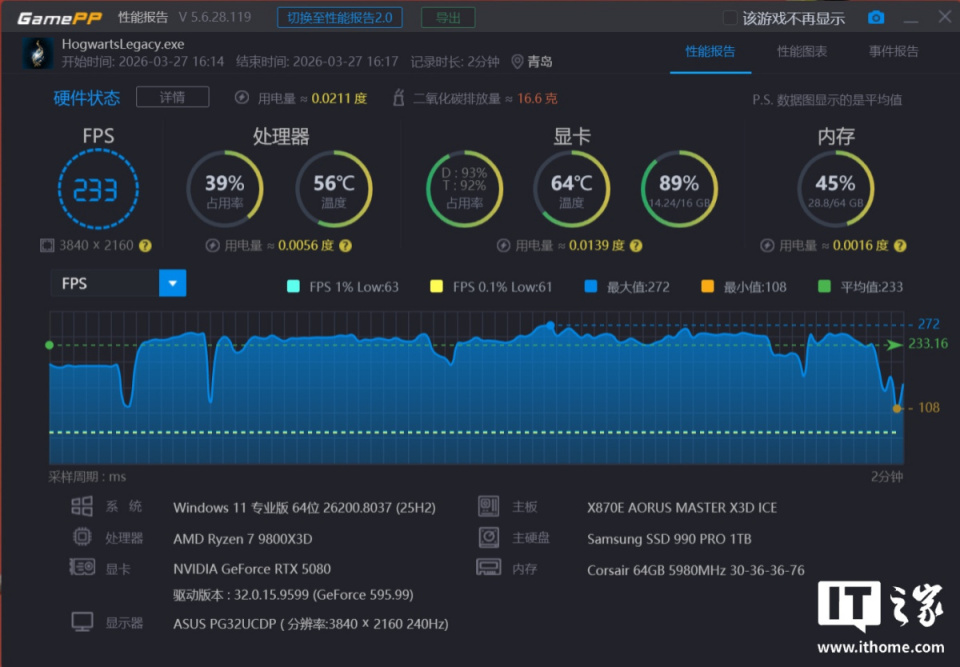Click the help icon beside 3840 x 2160 resolution
The height and width of the screenshot is (667, 960).
click(x=145, y=246)
